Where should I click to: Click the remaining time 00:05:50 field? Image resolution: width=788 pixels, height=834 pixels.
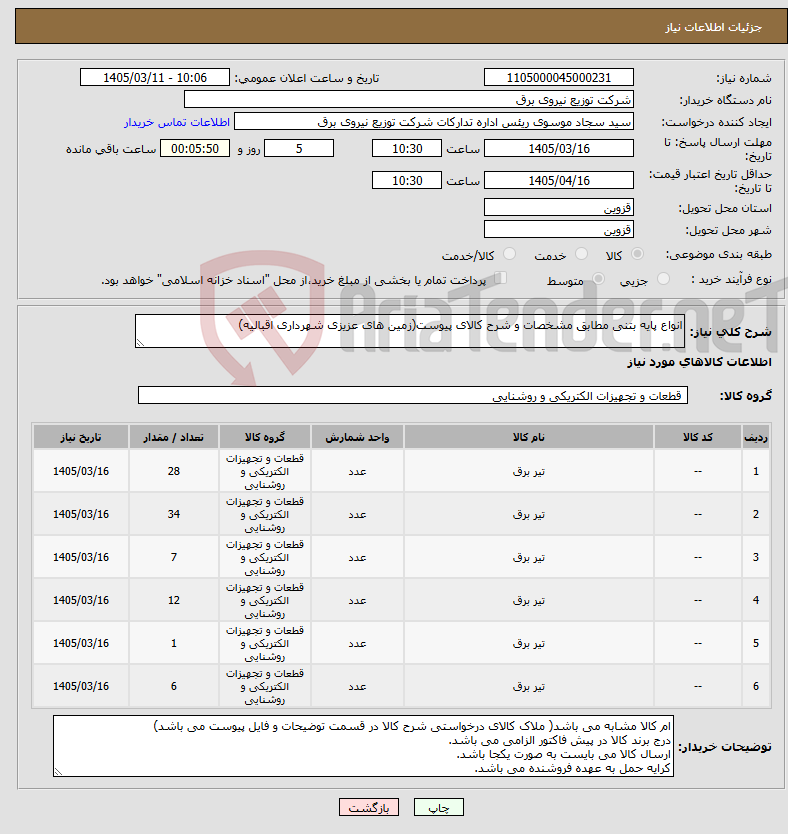coord(195,148)
